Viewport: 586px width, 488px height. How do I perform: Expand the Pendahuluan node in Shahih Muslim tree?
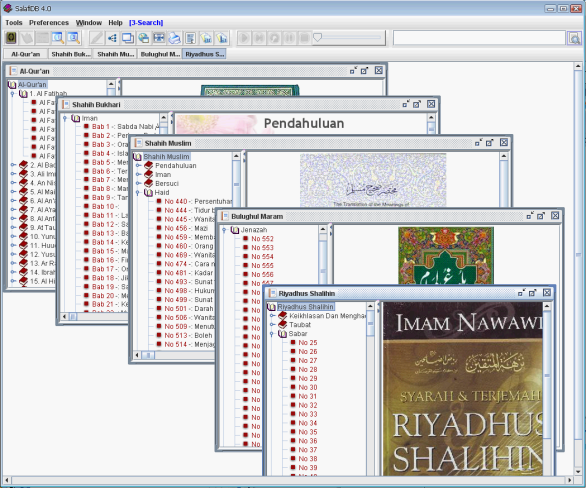(138, 166)
